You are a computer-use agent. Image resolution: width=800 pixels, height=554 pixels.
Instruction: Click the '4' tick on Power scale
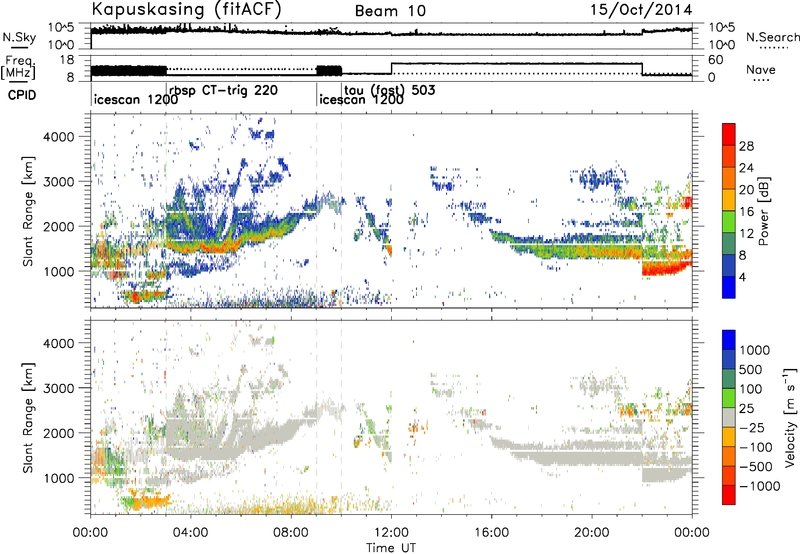tap(742, 277)
